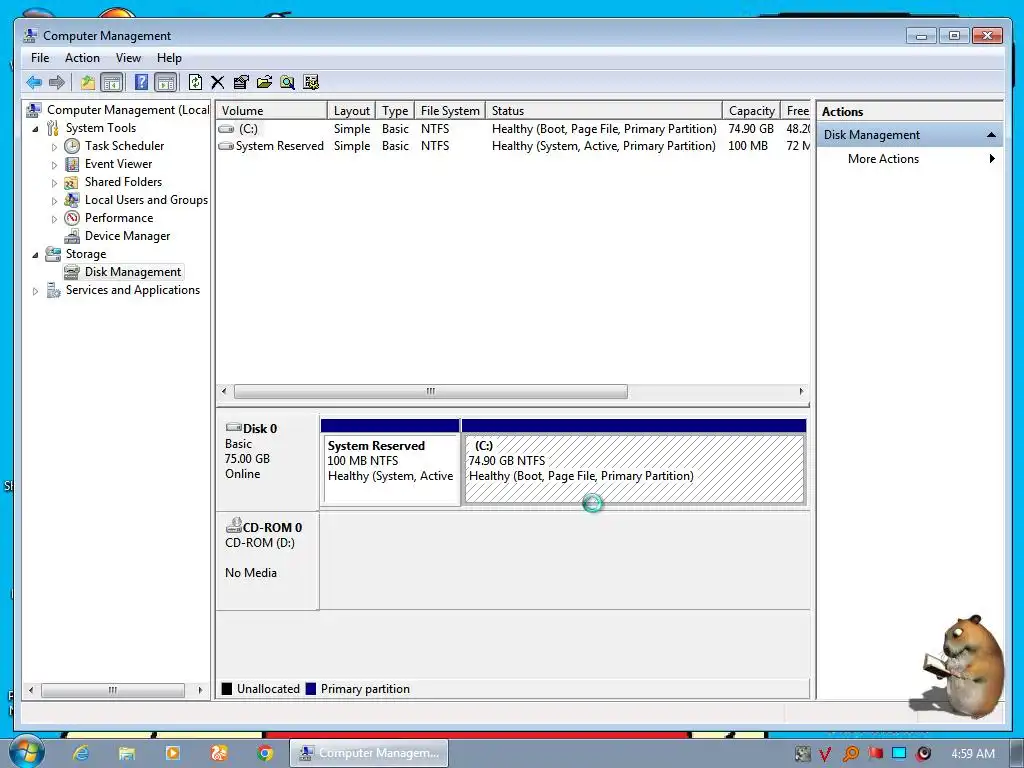The image size is (1024, 768).
Task: Collapse the System Tools tree node
Action: coord(35,129)
